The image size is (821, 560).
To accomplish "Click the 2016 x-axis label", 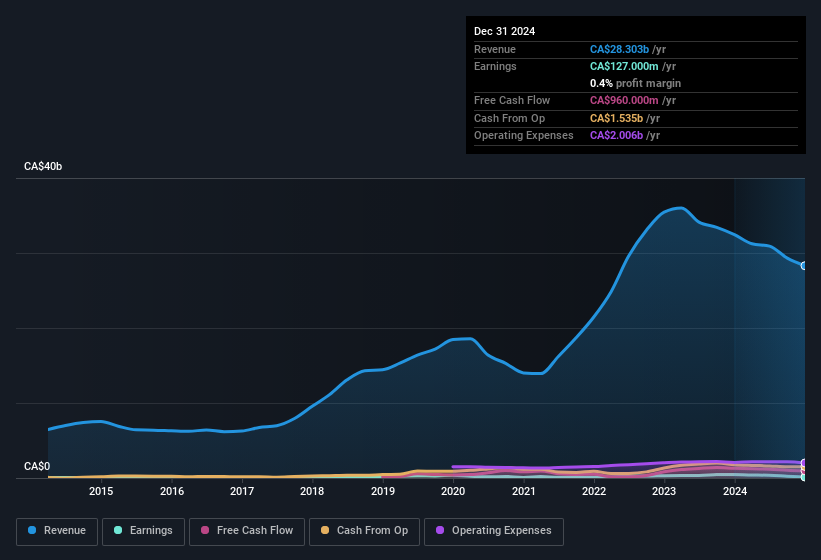I will click(172, 491).
